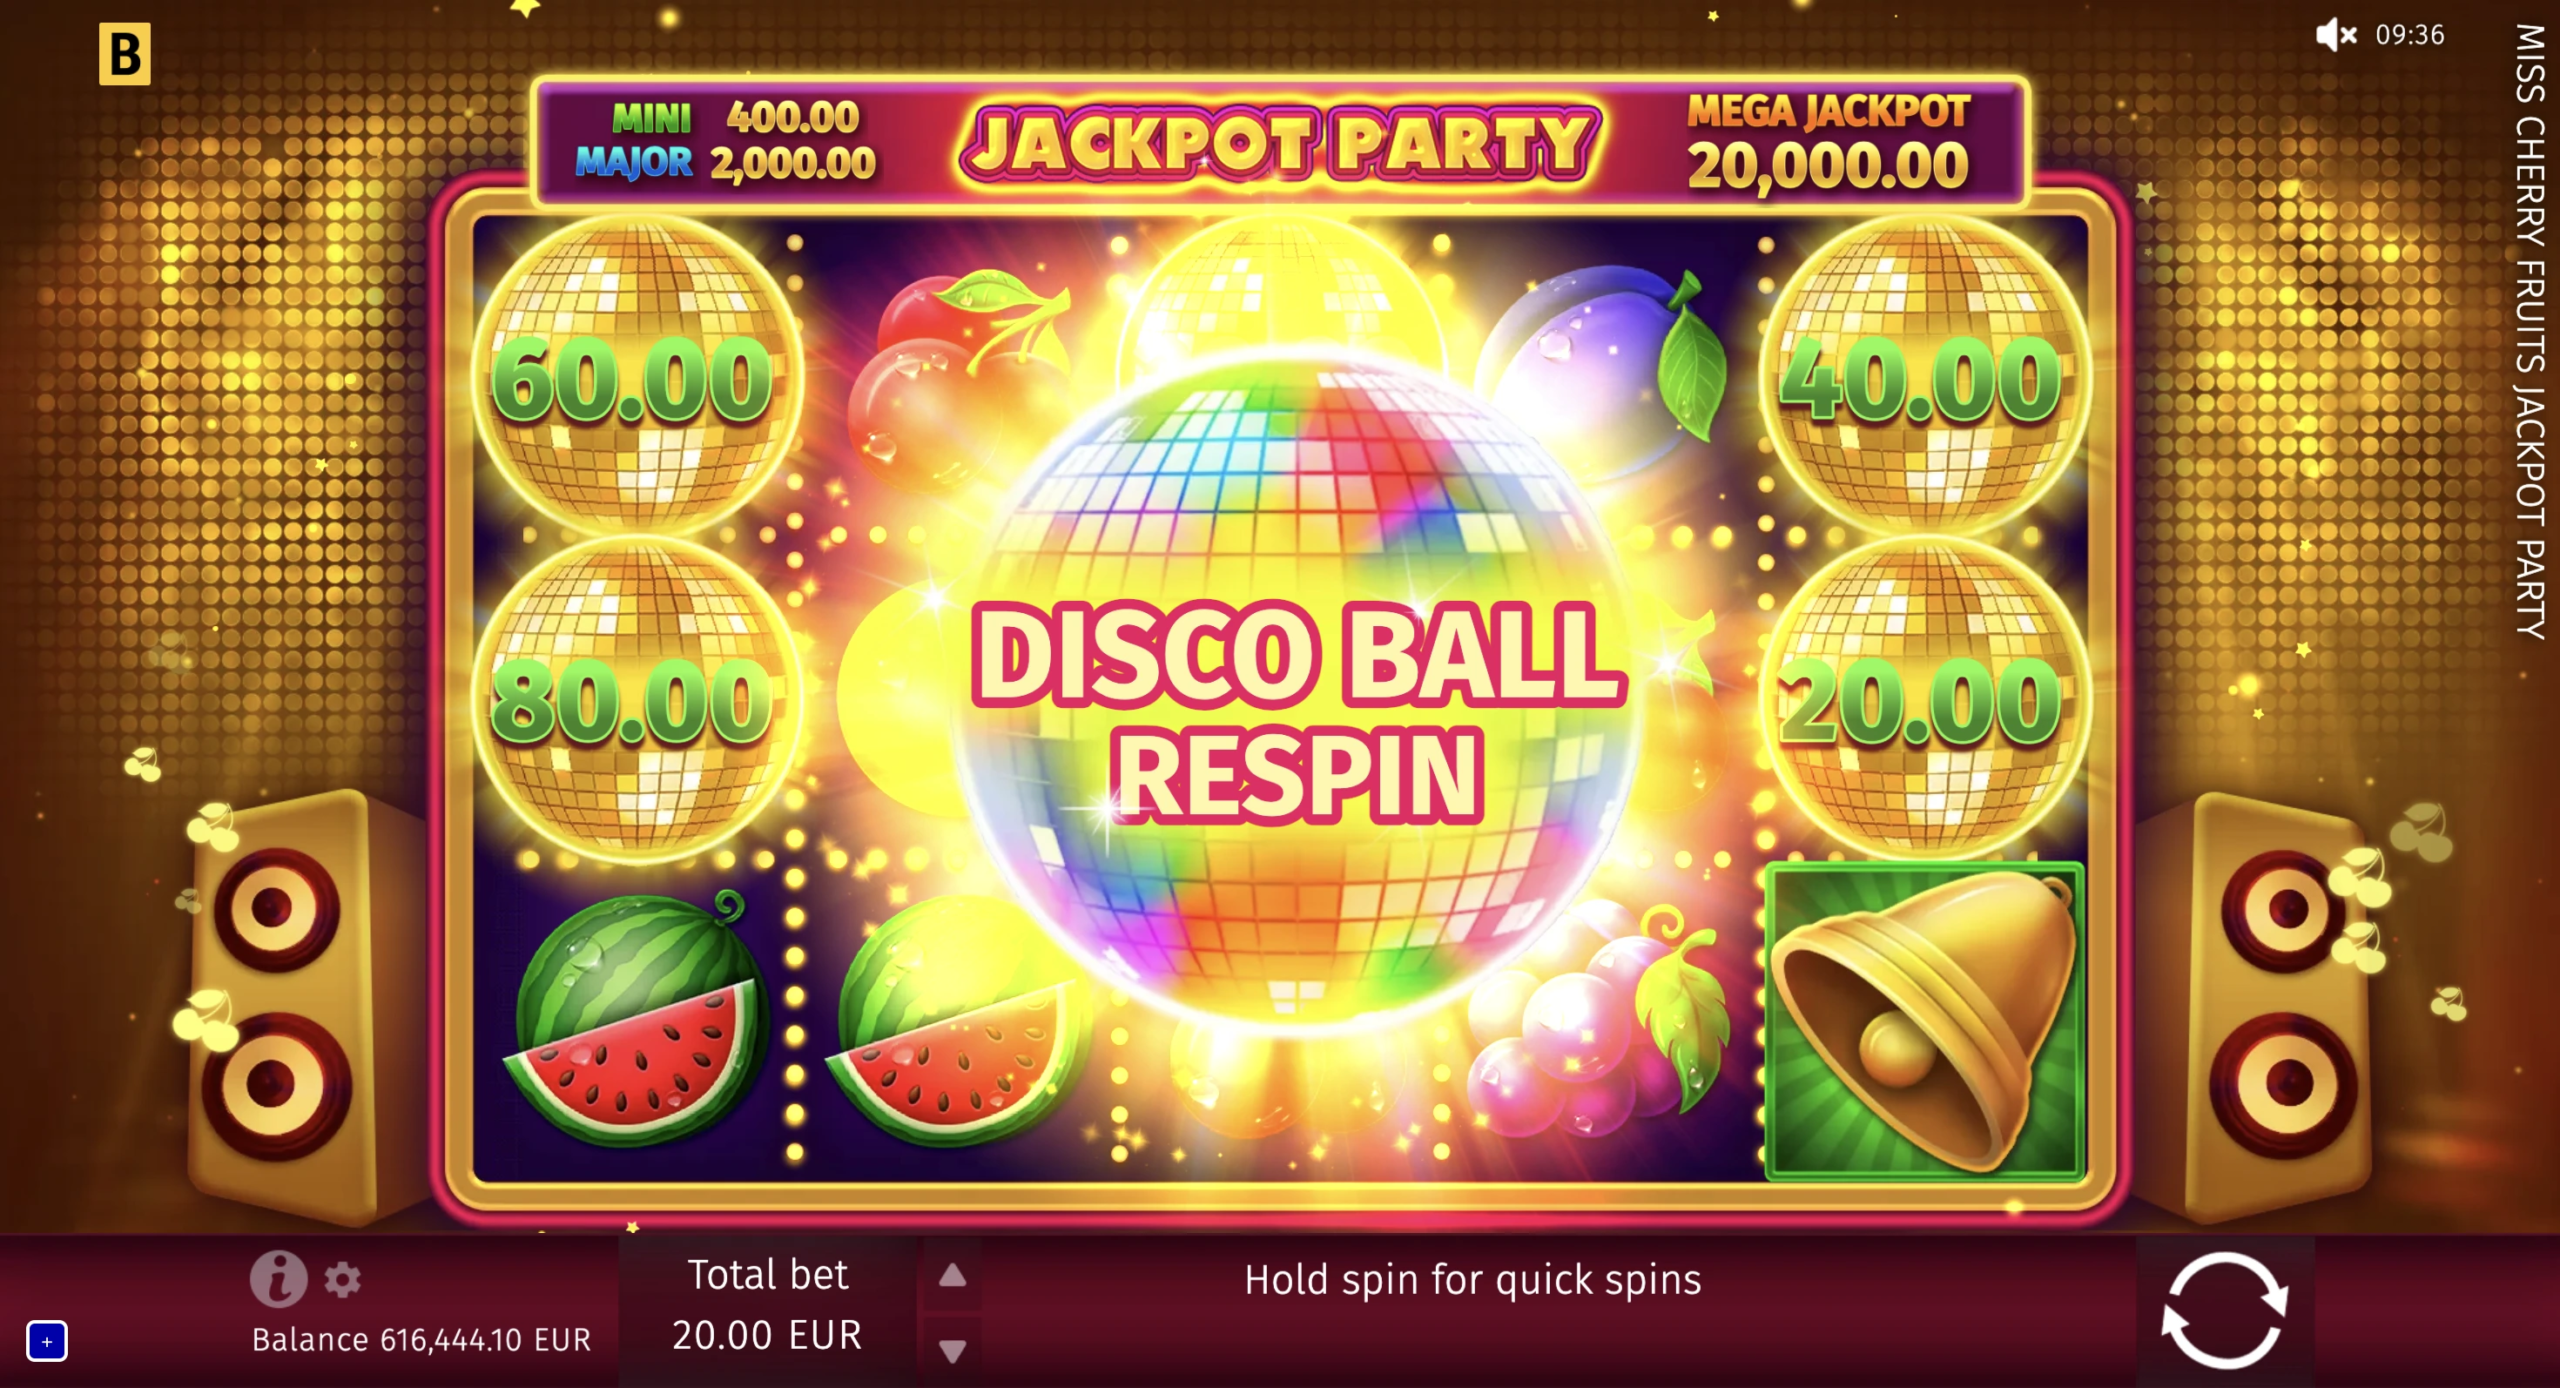Click the leftmost watermelon symbol
The width and height of the screenshot is (2560, 1388).
pyautogui.click(x=634, y=1020)
